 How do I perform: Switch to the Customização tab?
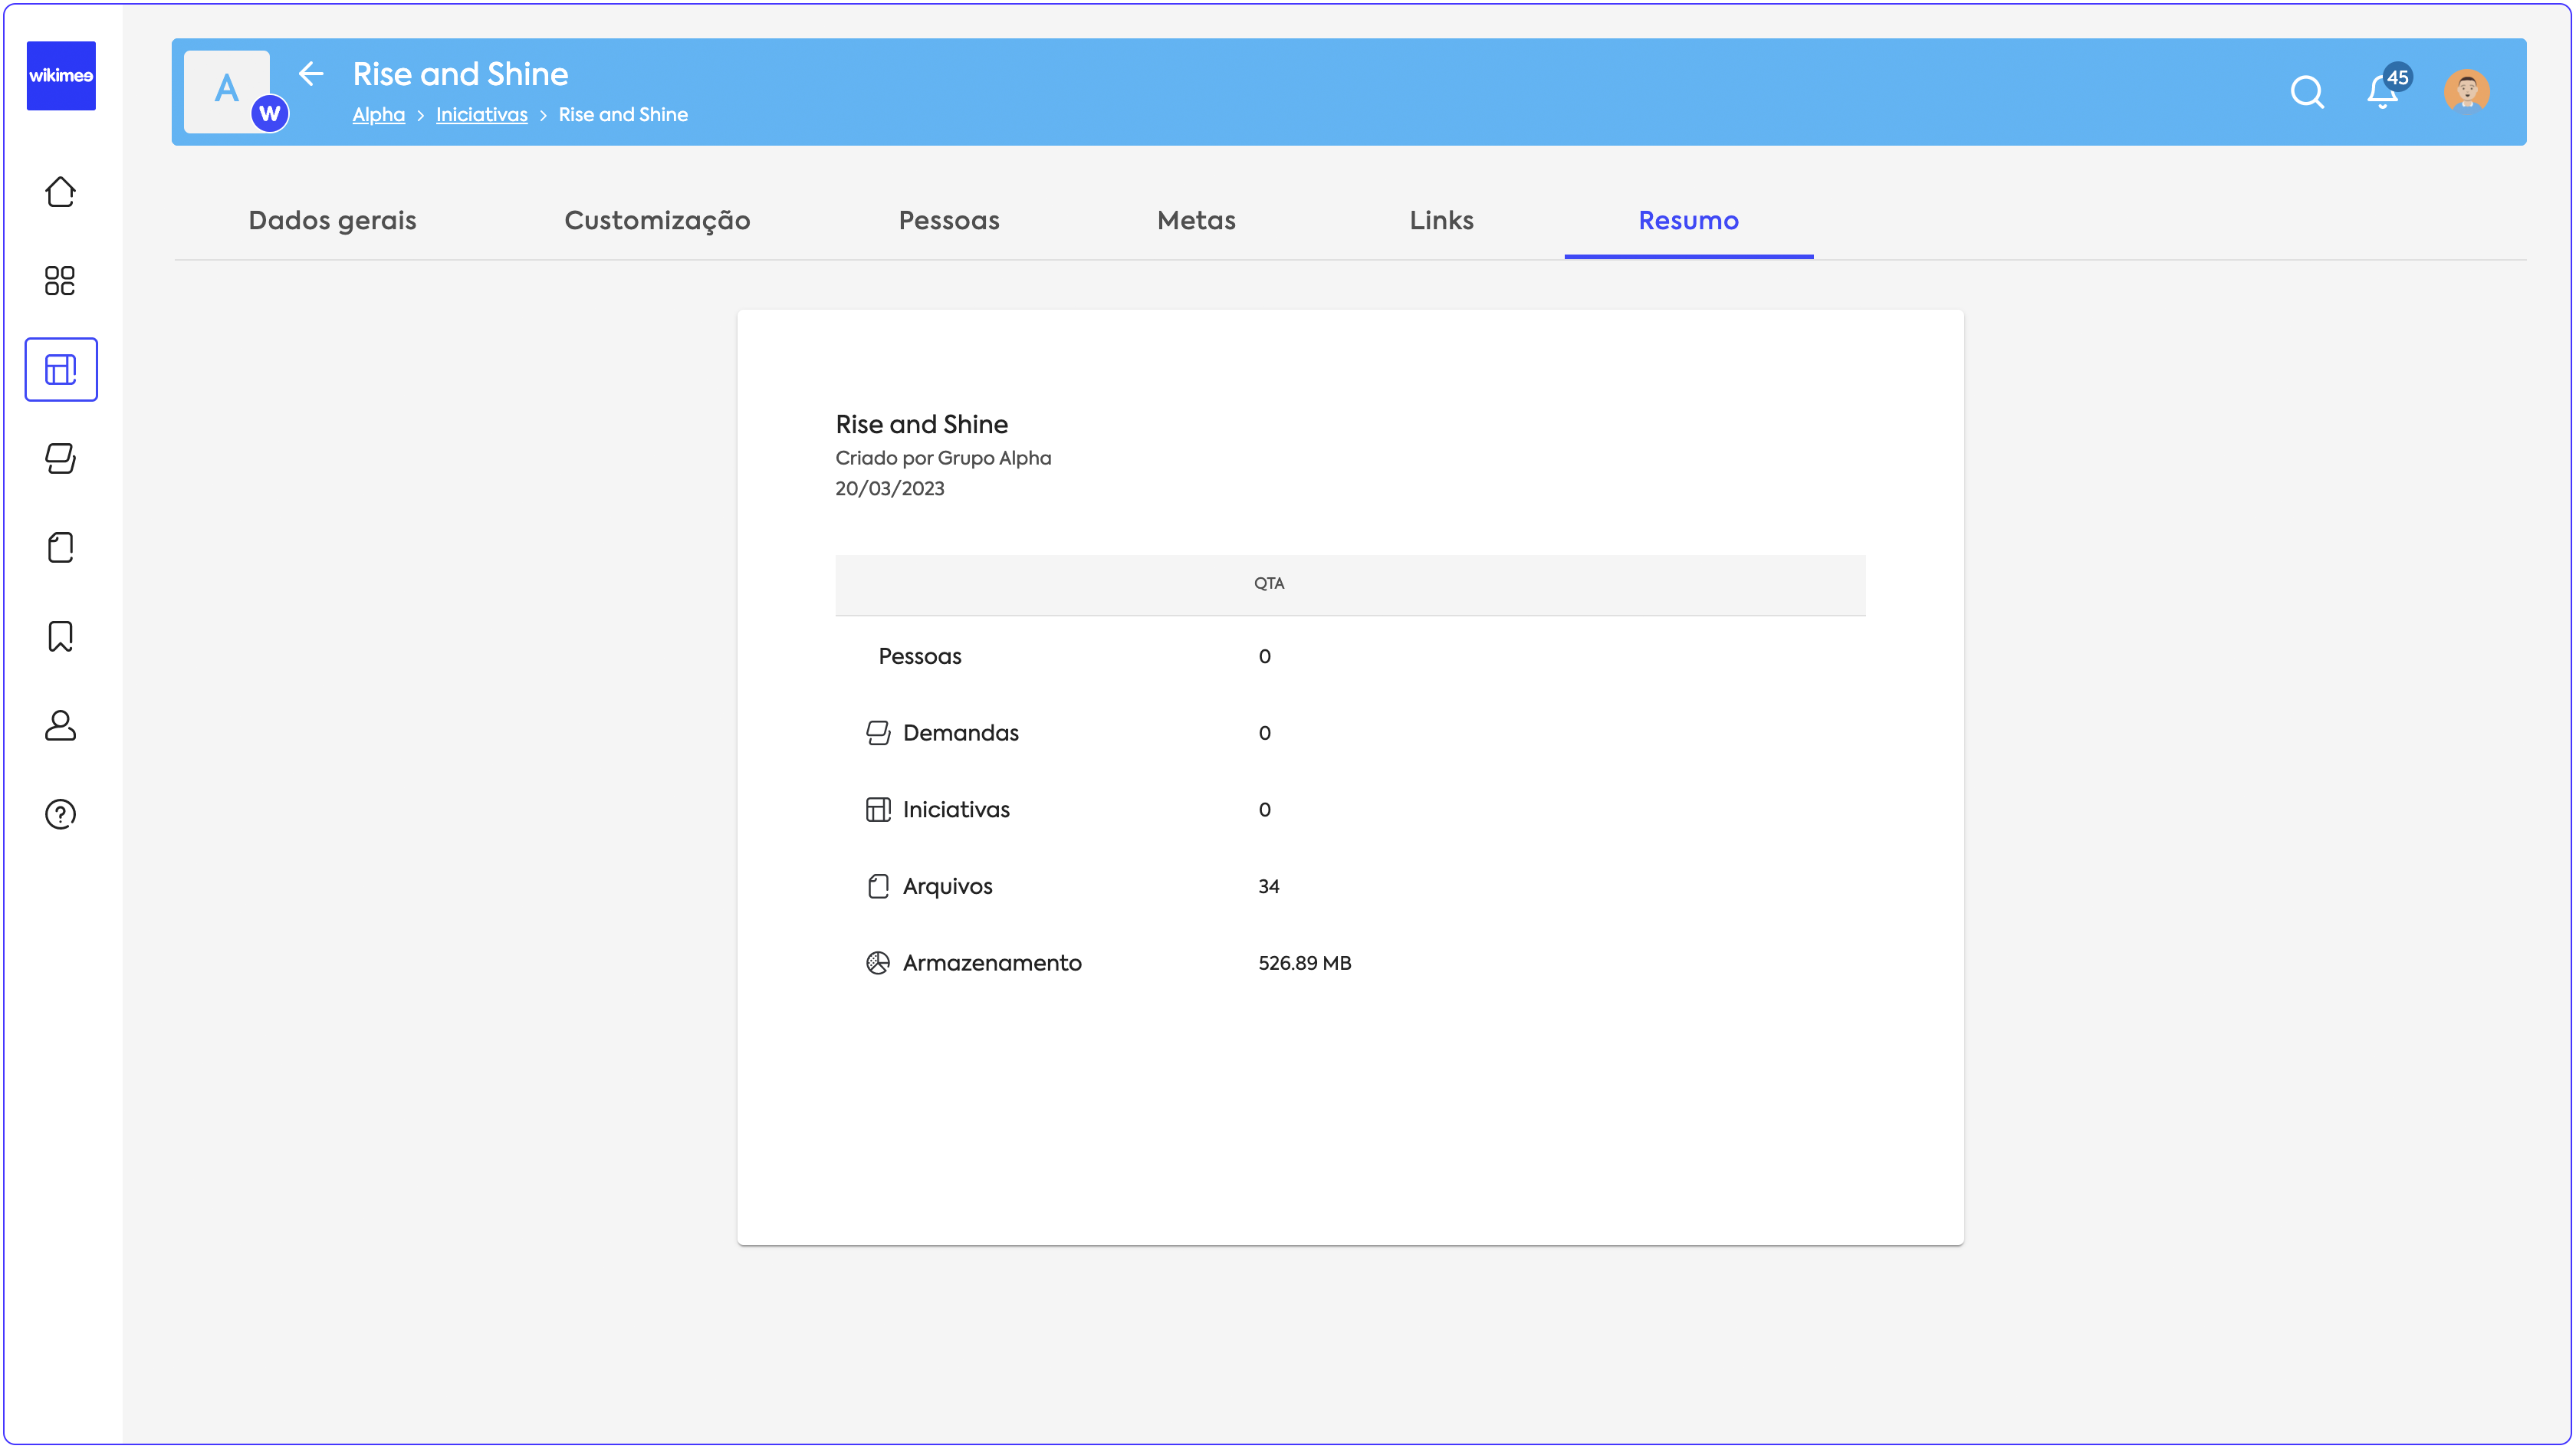(x=657, y=221)
